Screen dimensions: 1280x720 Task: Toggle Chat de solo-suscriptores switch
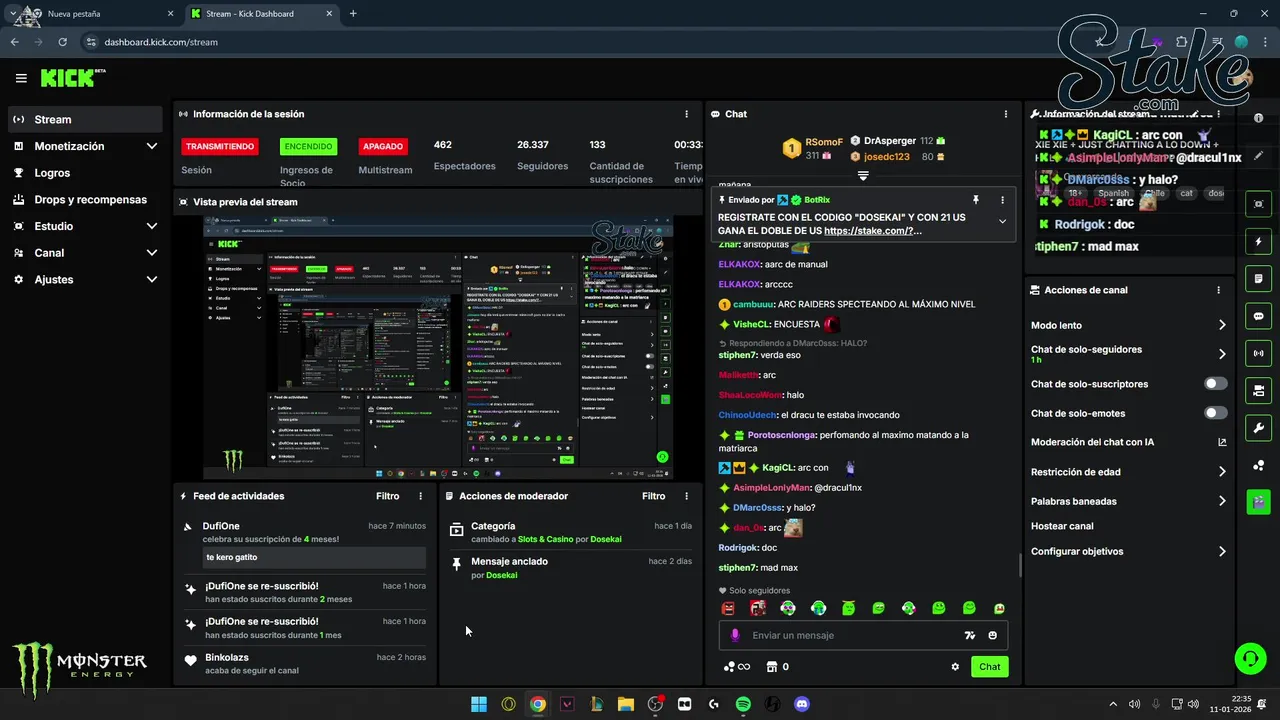click(1216, 384)
